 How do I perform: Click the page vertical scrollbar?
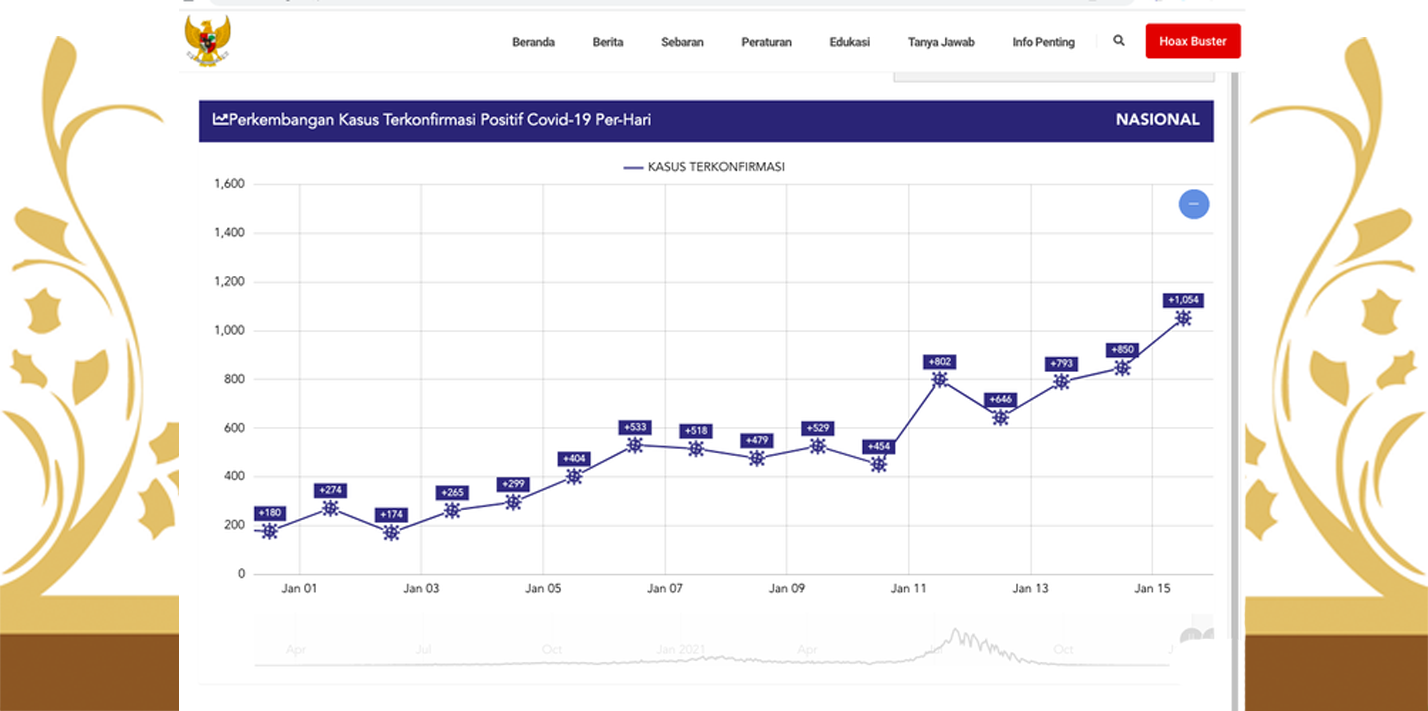tap(1236, 400)
